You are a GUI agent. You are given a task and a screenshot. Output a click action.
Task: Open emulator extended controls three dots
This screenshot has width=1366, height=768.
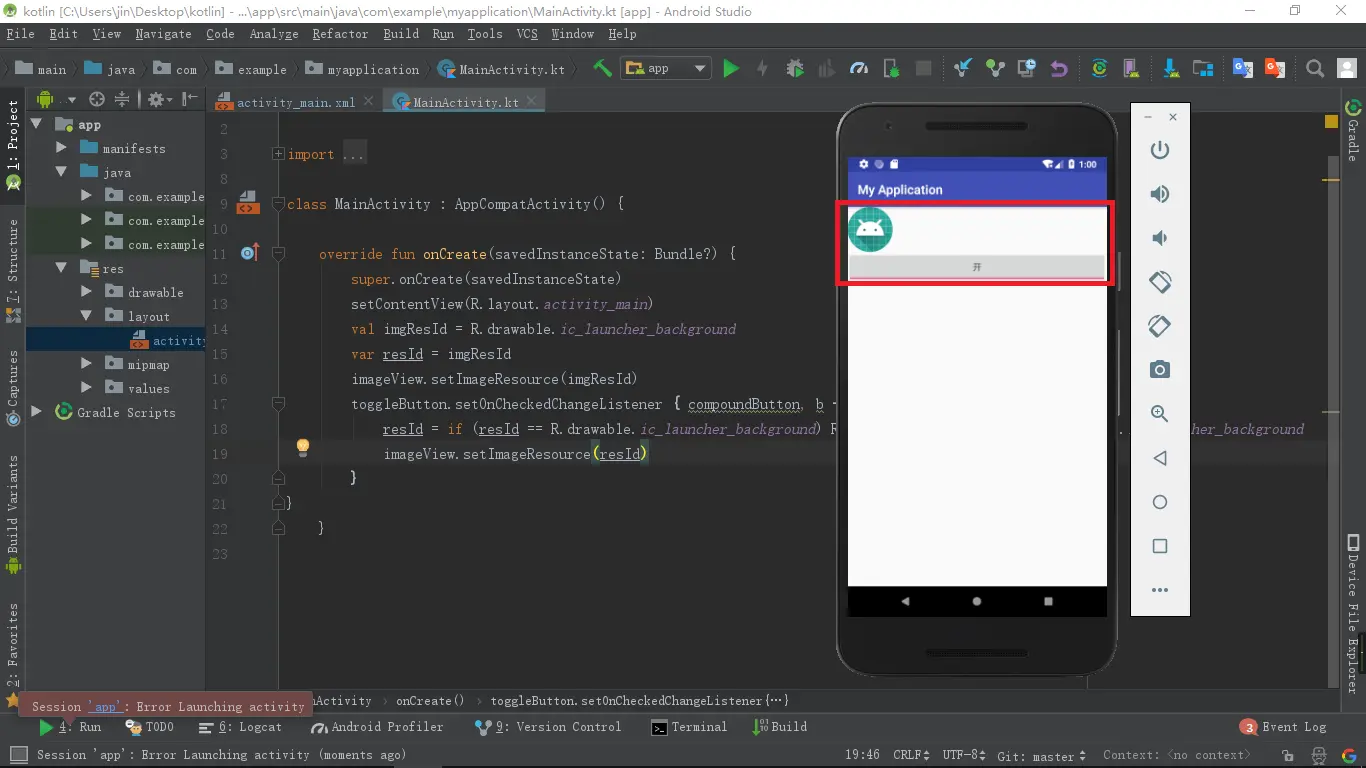pyautogui.click(x=1160, y=590)
